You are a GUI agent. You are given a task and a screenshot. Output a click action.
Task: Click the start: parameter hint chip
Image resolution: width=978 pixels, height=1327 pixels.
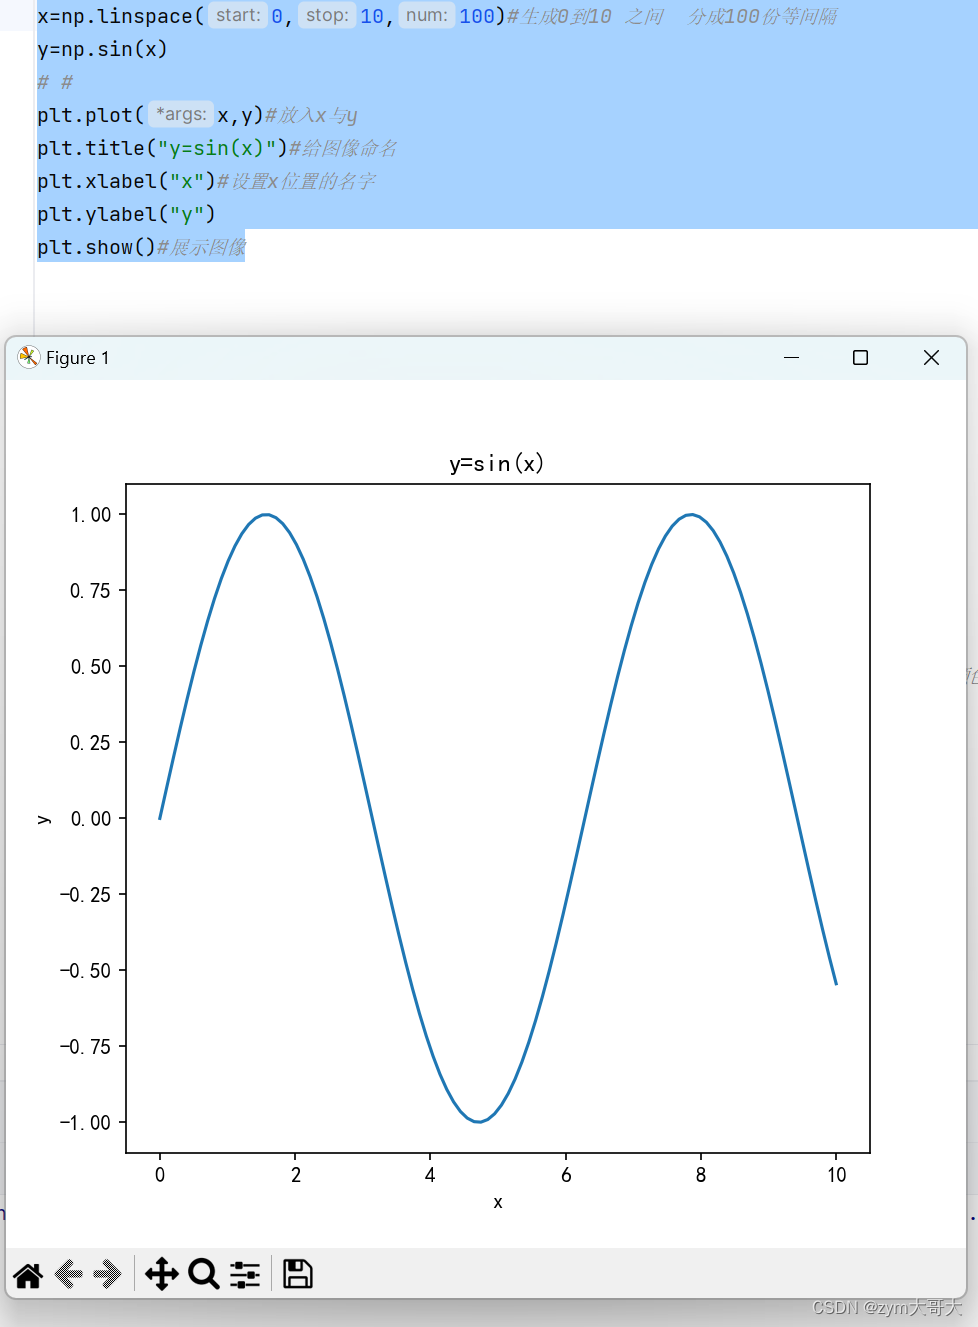(x=237, y=15)
